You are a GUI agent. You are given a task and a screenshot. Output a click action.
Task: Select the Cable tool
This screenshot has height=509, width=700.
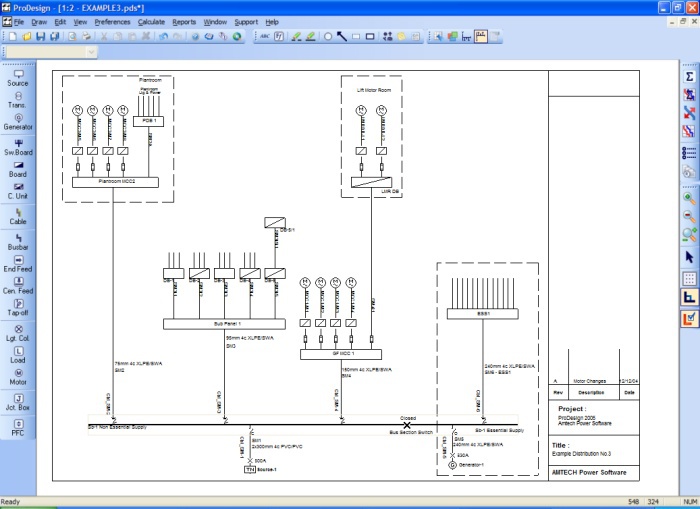[x=18, y=217]
